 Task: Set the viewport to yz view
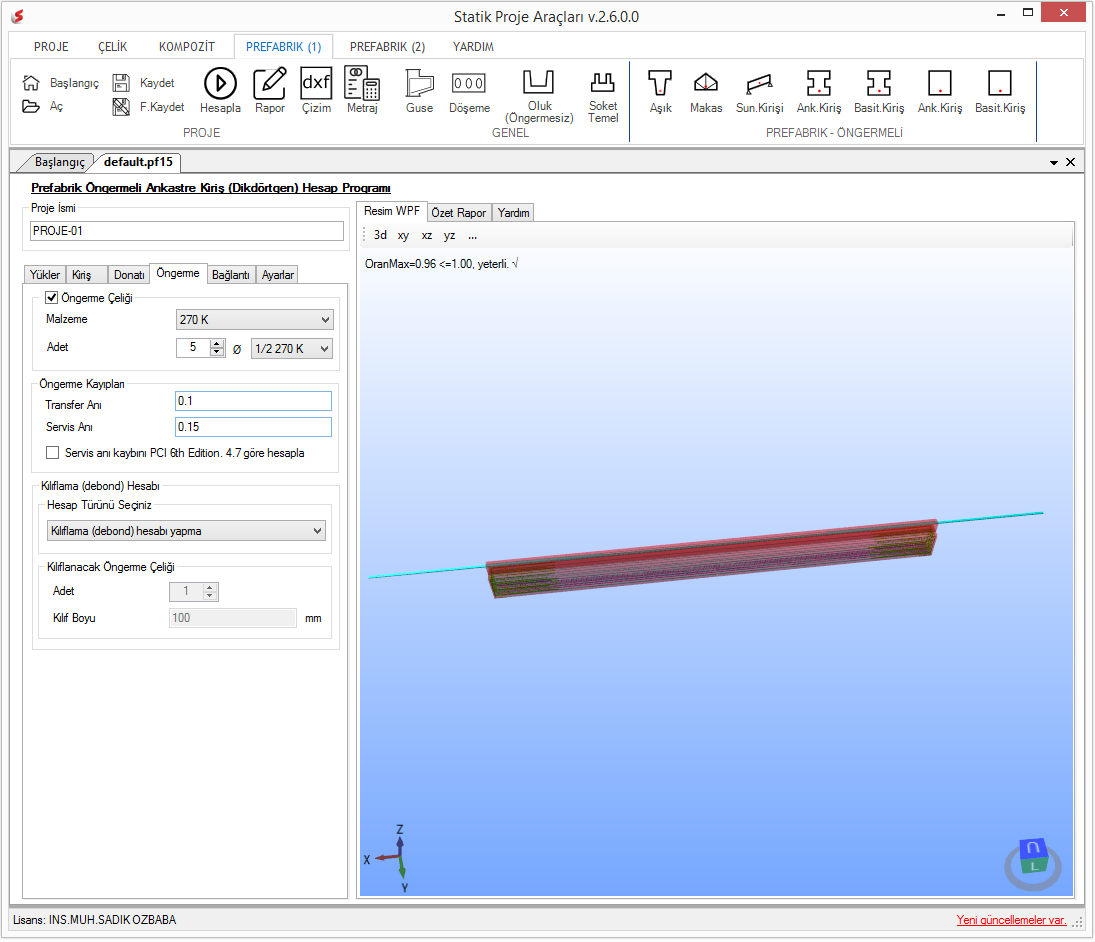(449, 235)
